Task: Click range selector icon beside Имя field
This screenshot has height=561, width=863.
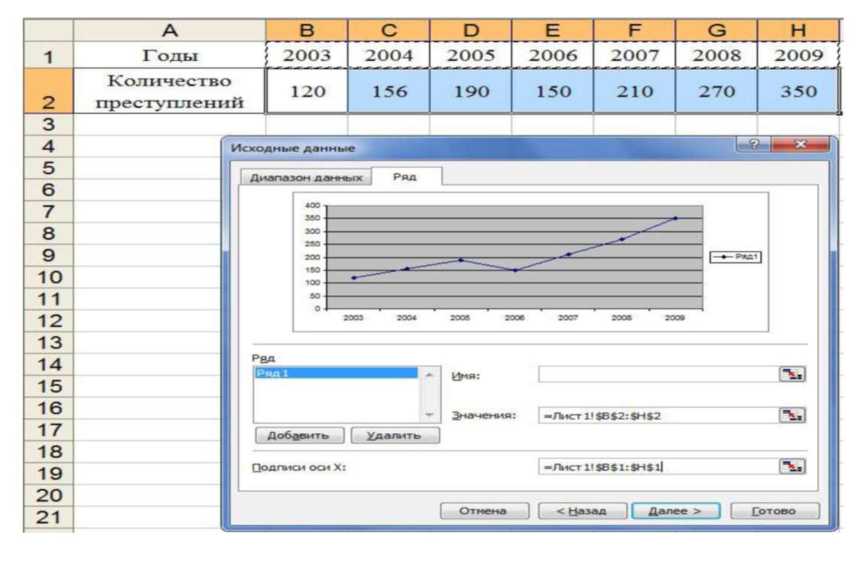Action: click(x=792, y=374)
